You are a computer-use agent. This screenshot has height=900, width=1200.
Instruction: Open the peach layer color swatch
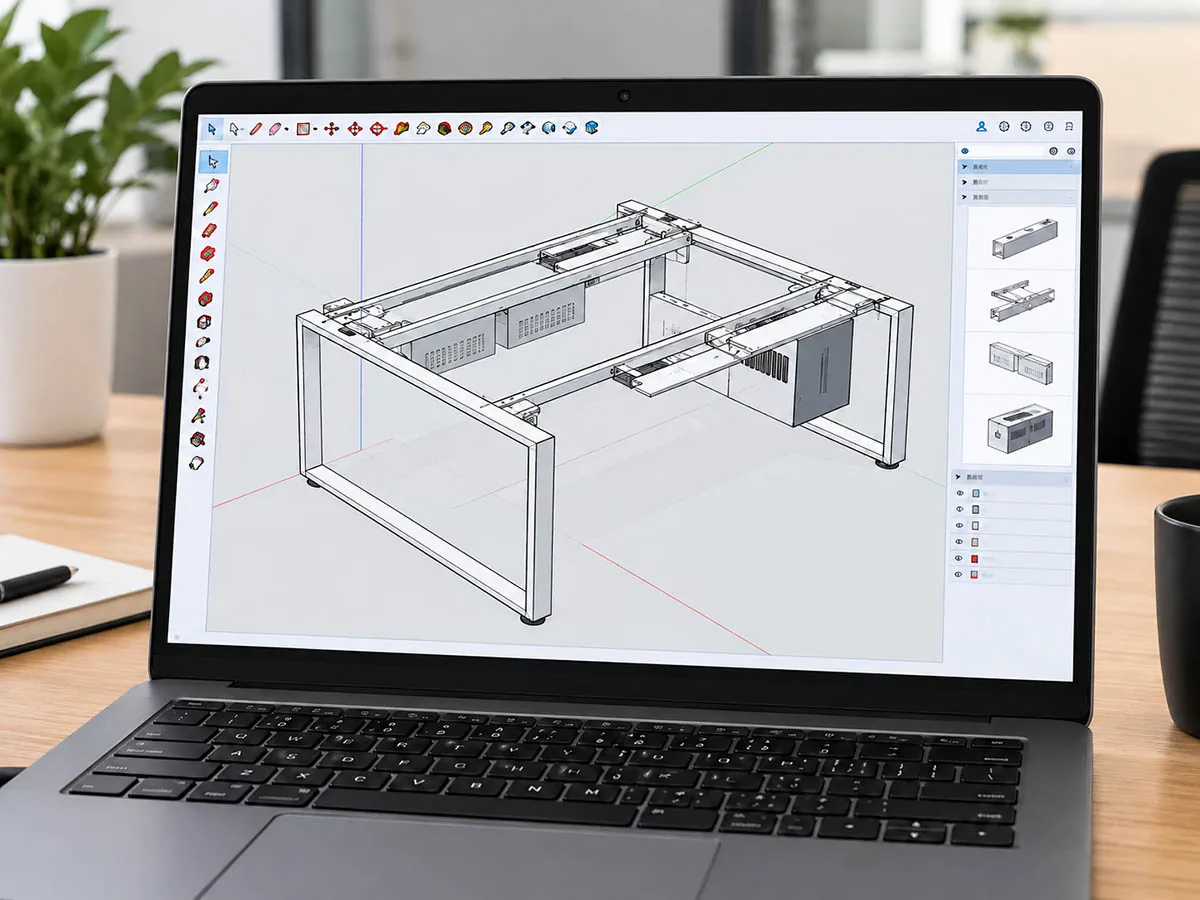point(975,541)
